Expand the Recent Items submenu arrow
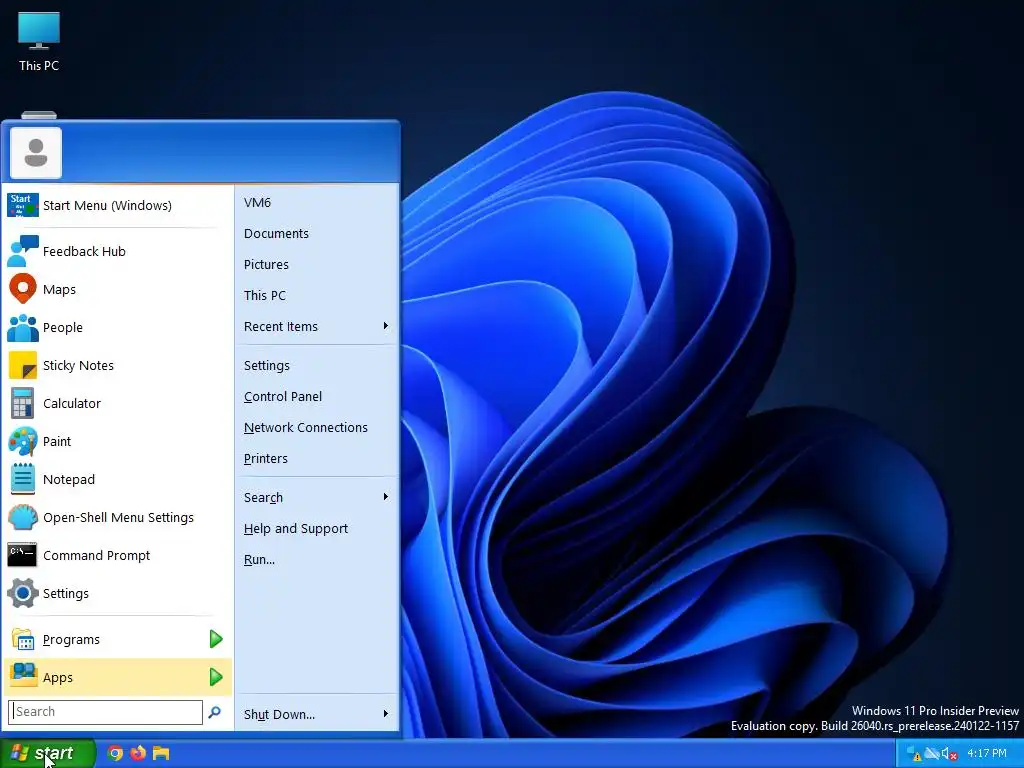1024x768 pixels. (x=385, y=326)
